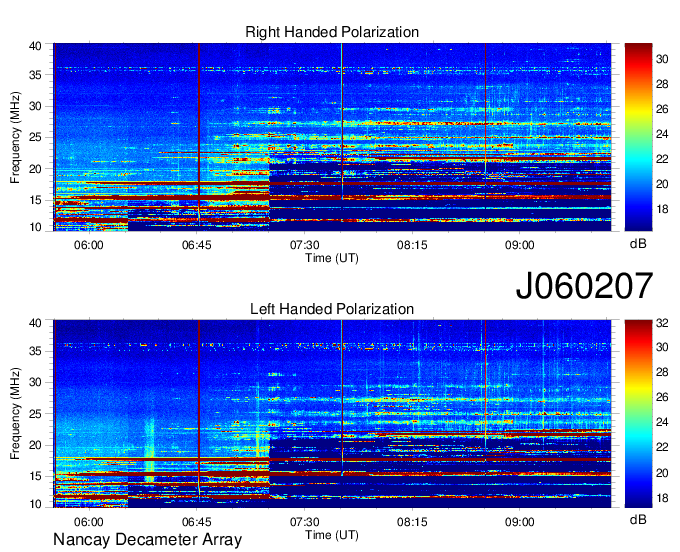Click the Left Handed Polarization spectrogram
This screenshot has height=552, width=680.
pyautogui.click(x=332, y=414)
